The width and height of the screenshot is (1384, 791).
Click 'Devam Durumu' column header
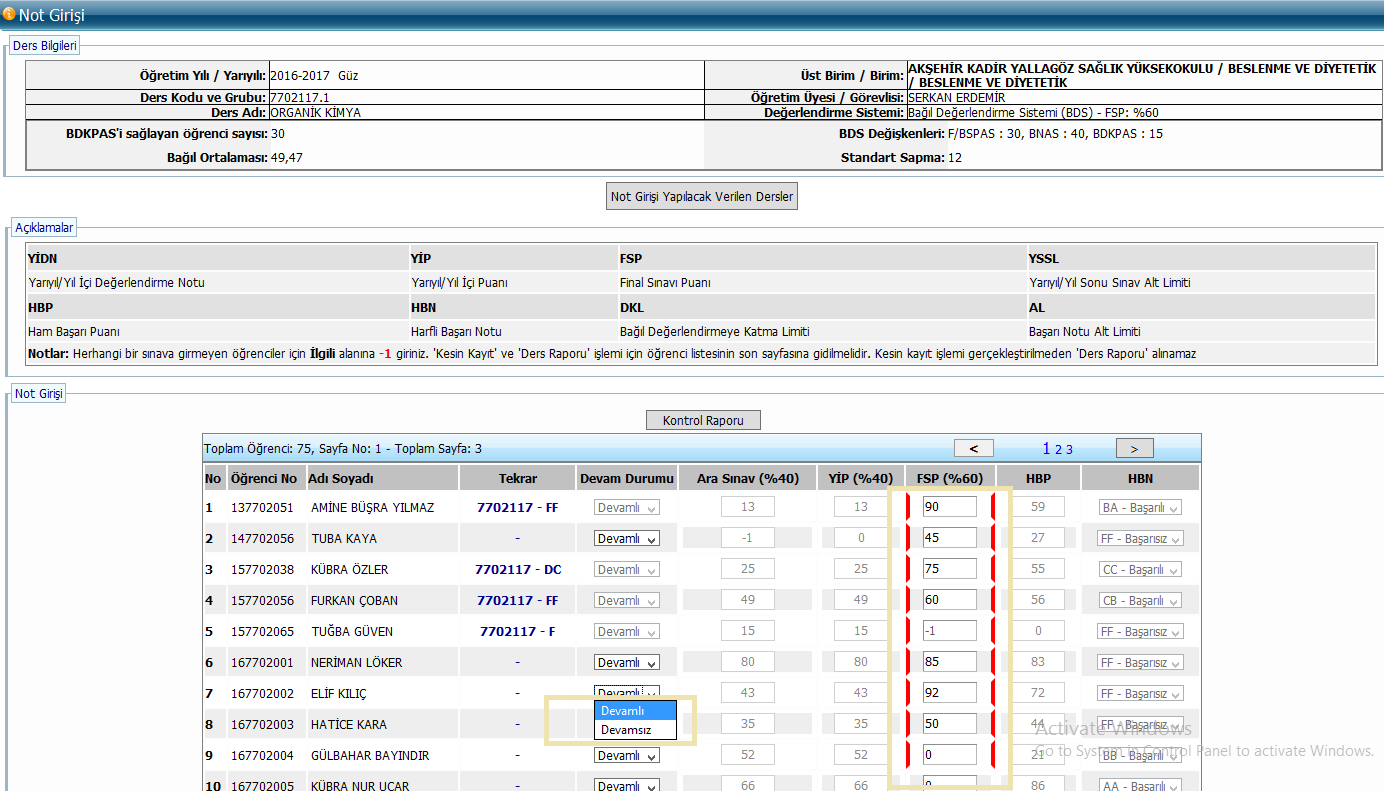627,479
